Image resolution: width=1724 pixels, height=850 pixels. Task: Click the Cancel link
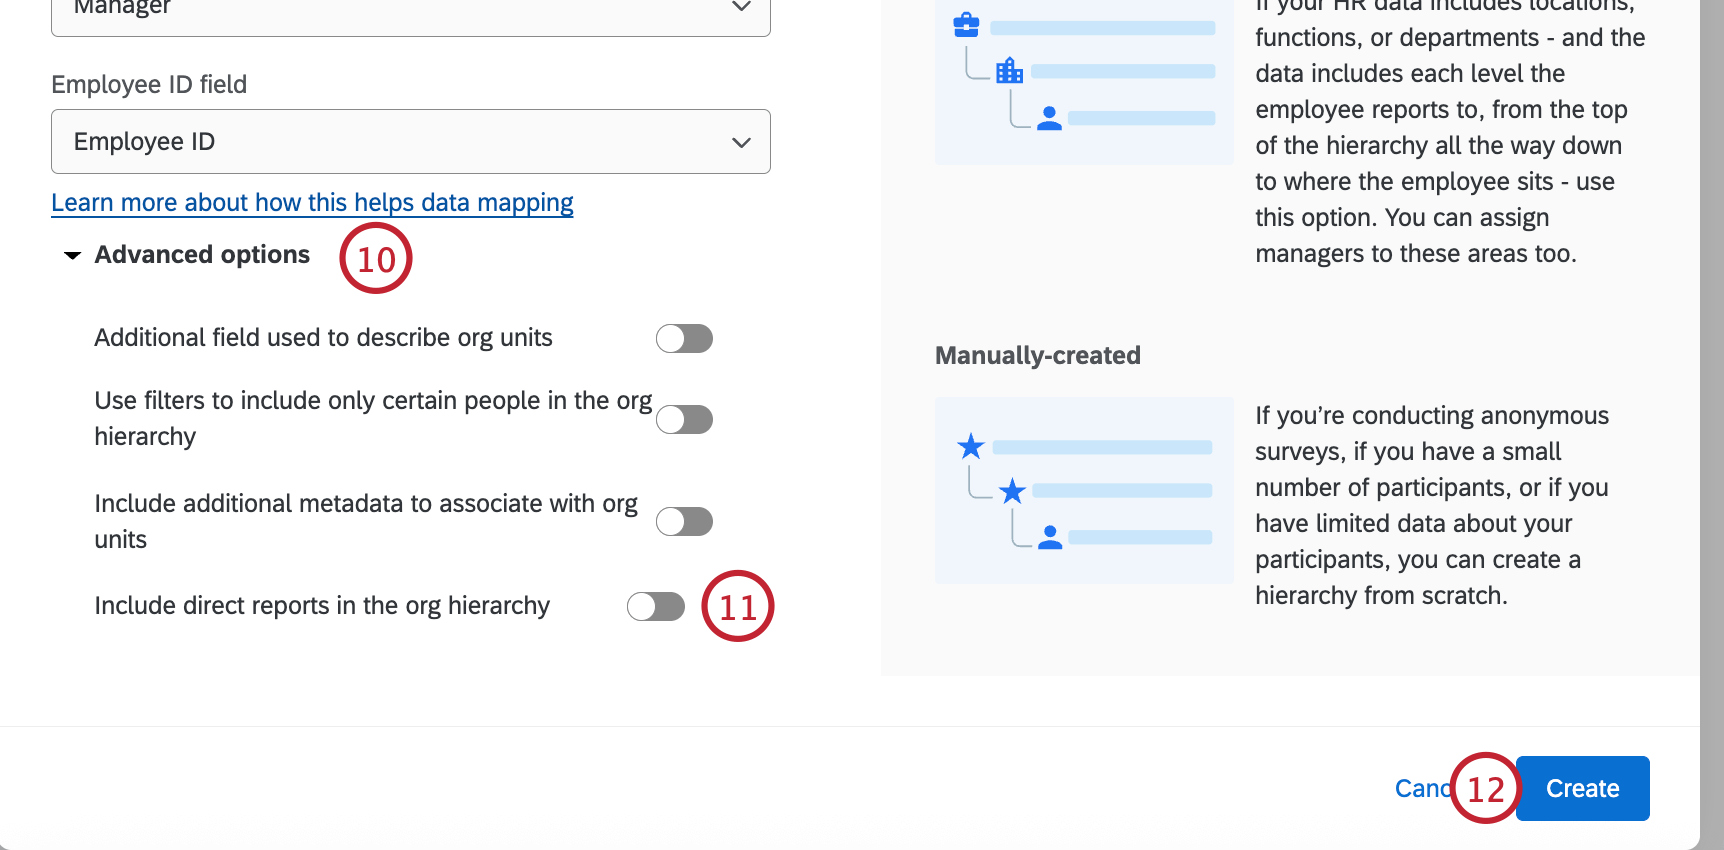[1423, 789]
